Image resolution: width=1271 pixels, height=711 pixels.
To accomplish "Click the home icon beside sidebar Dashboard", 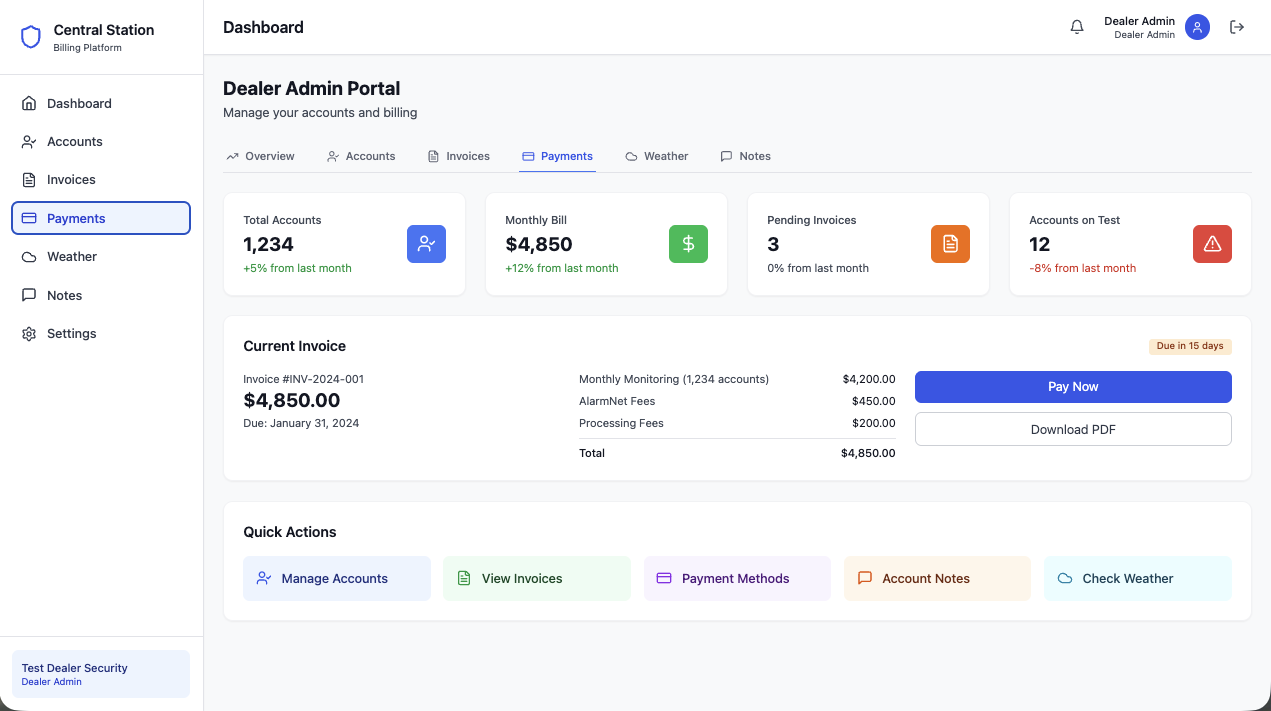I will coord(29,103).
